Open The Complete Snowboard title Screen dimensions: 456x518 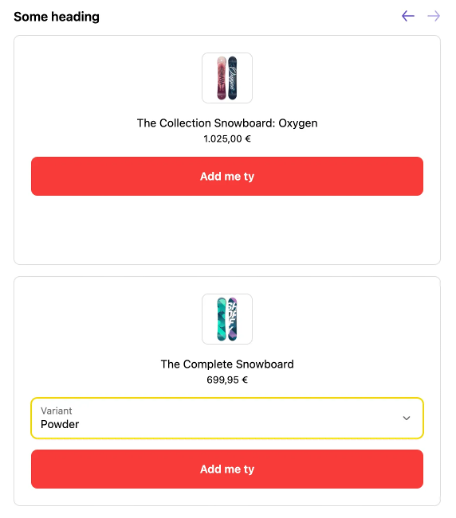coord(227,364)
